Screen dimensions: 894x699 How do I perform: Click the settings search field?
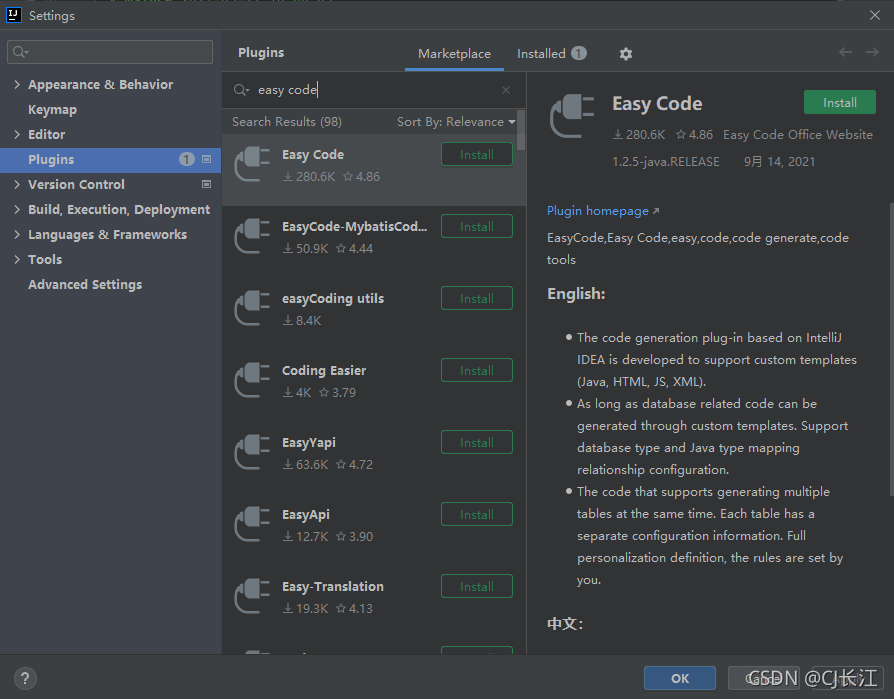[110, 52]
